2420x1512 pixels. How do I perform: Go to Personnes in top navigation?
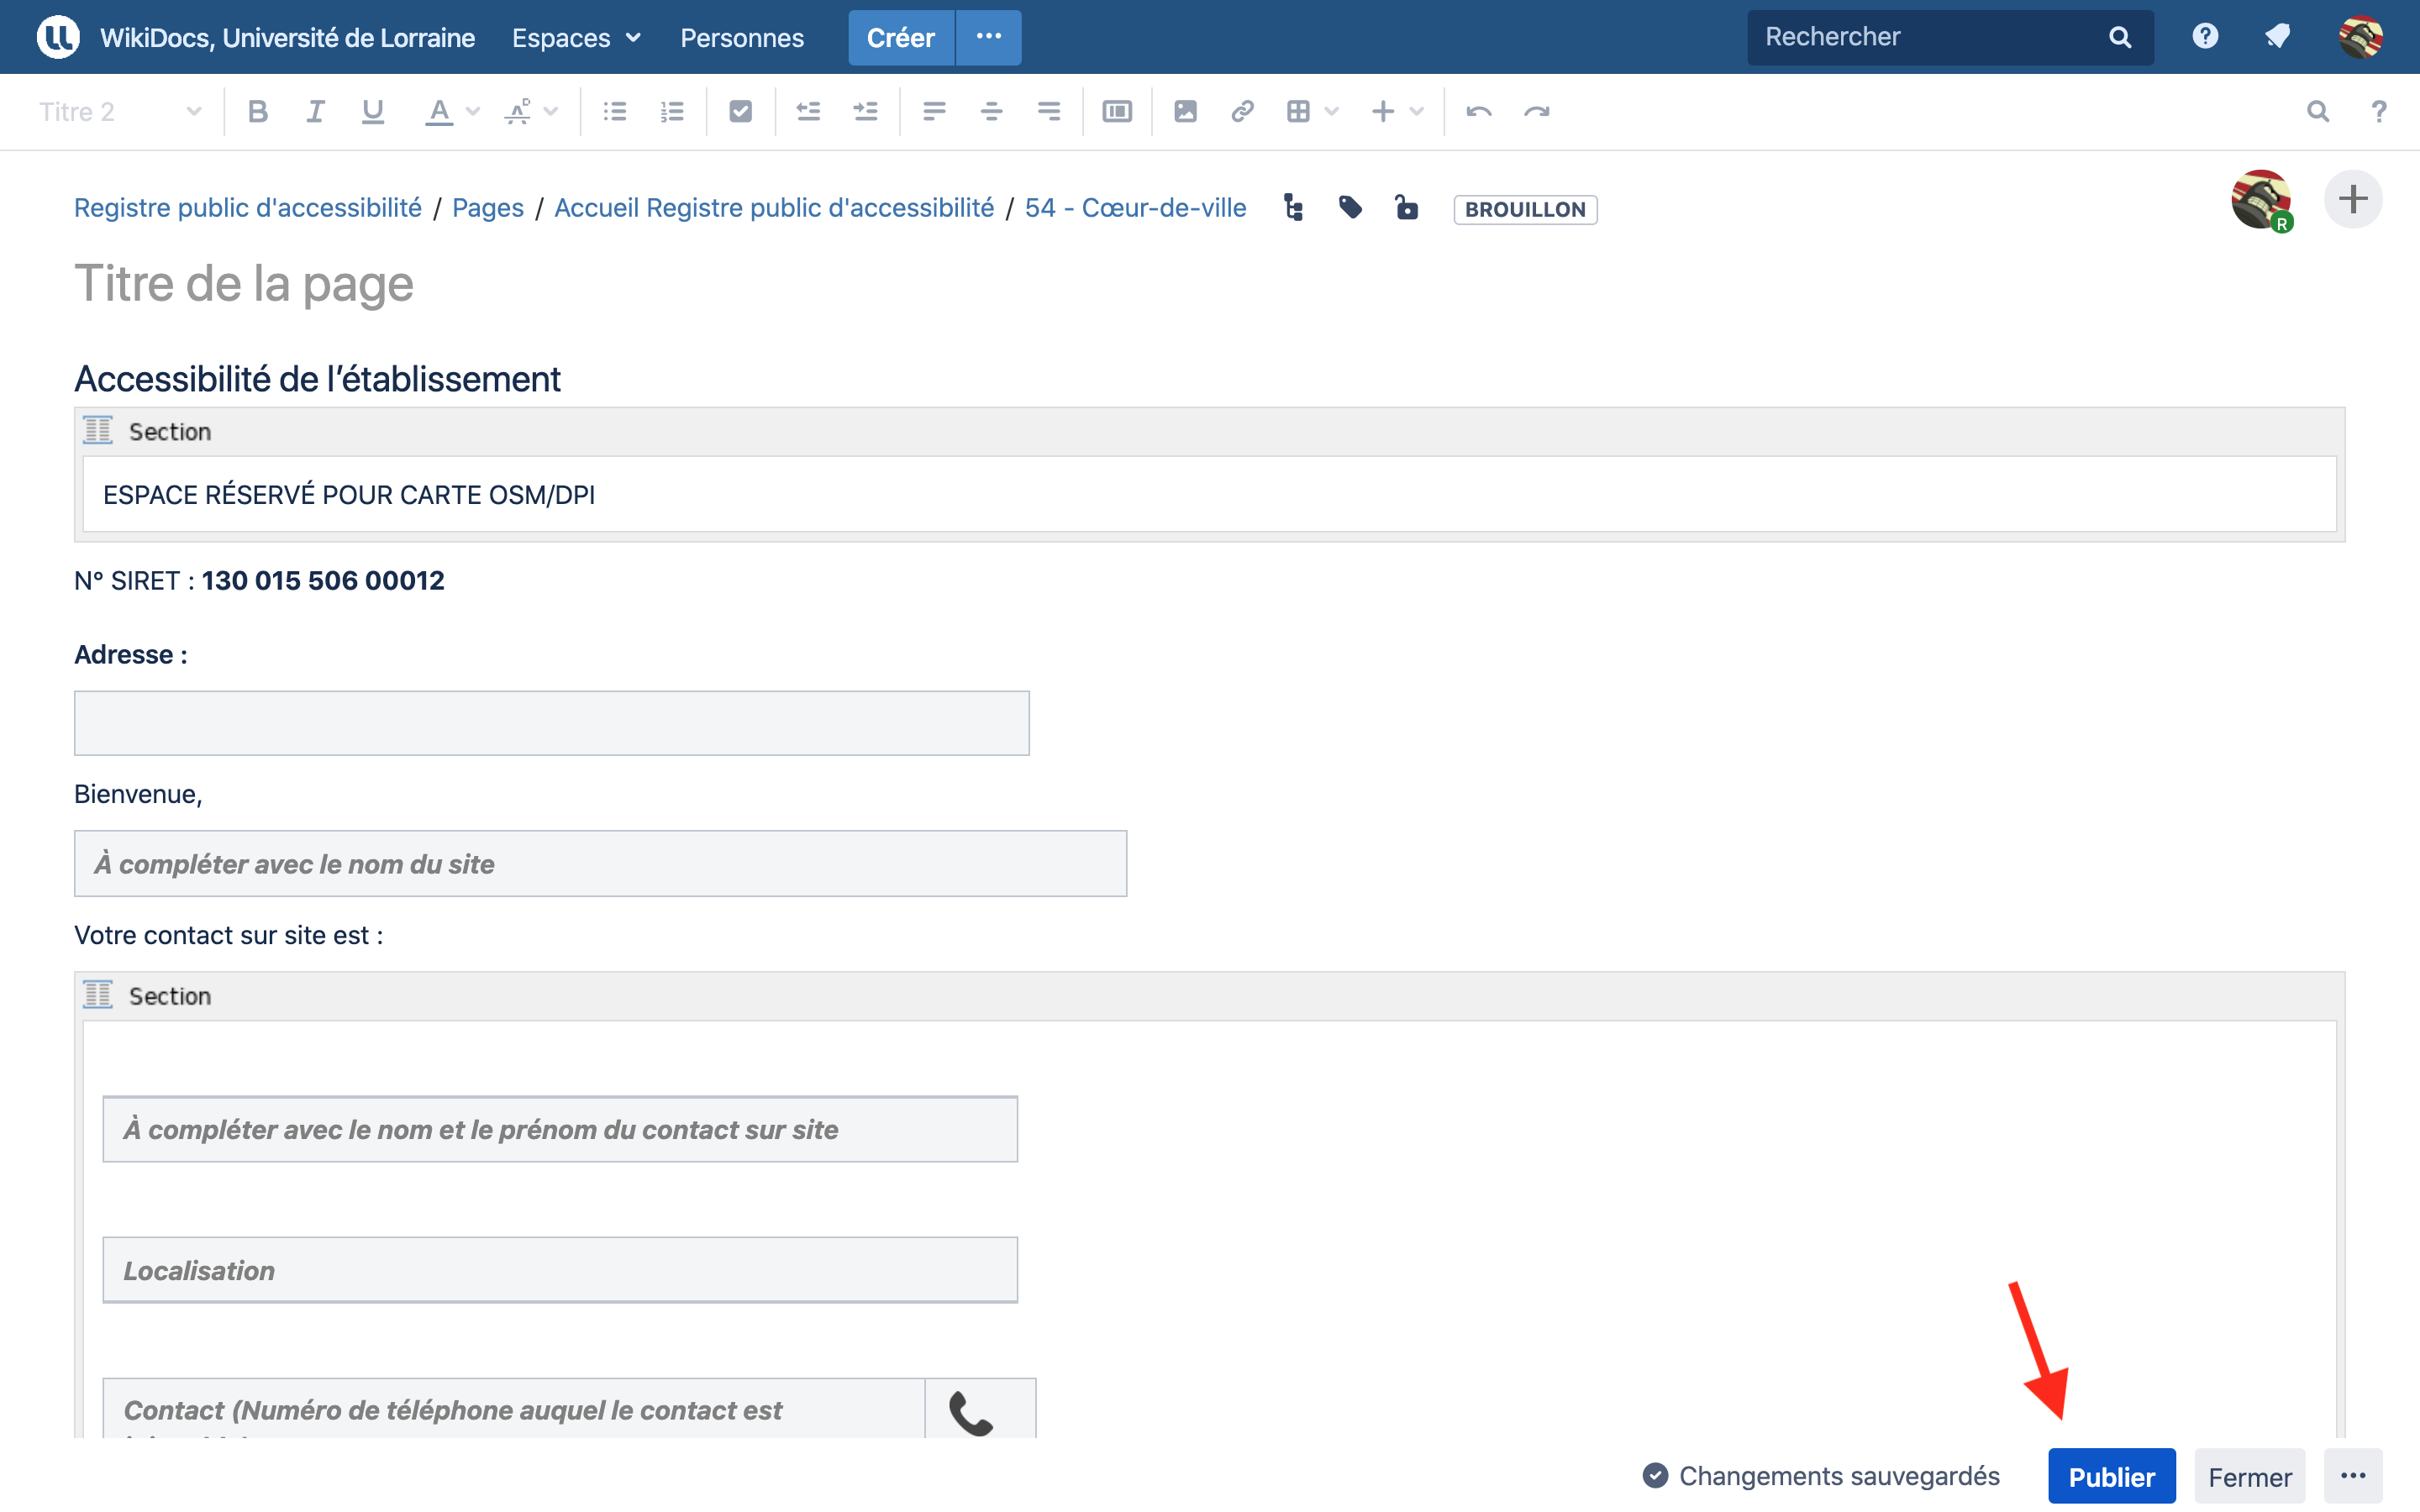[x=741, y=37]
